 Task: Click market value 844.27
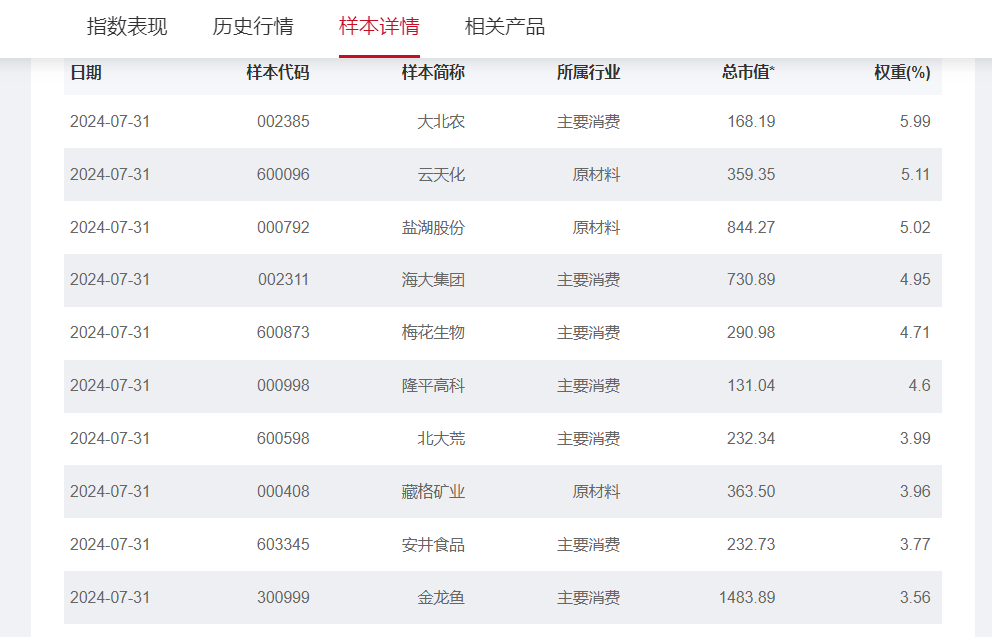tap(751, 228)
